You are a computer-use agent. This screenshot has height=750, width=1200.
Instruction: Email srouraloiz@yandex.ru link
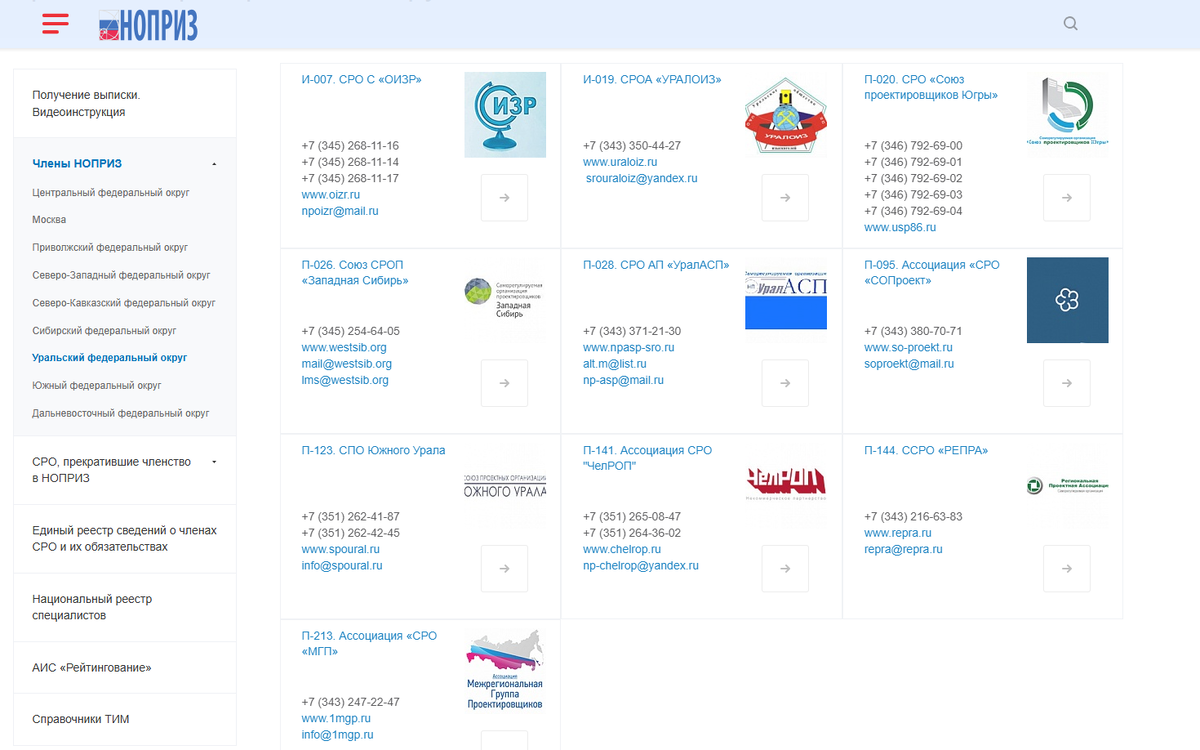tap(642, 179)
